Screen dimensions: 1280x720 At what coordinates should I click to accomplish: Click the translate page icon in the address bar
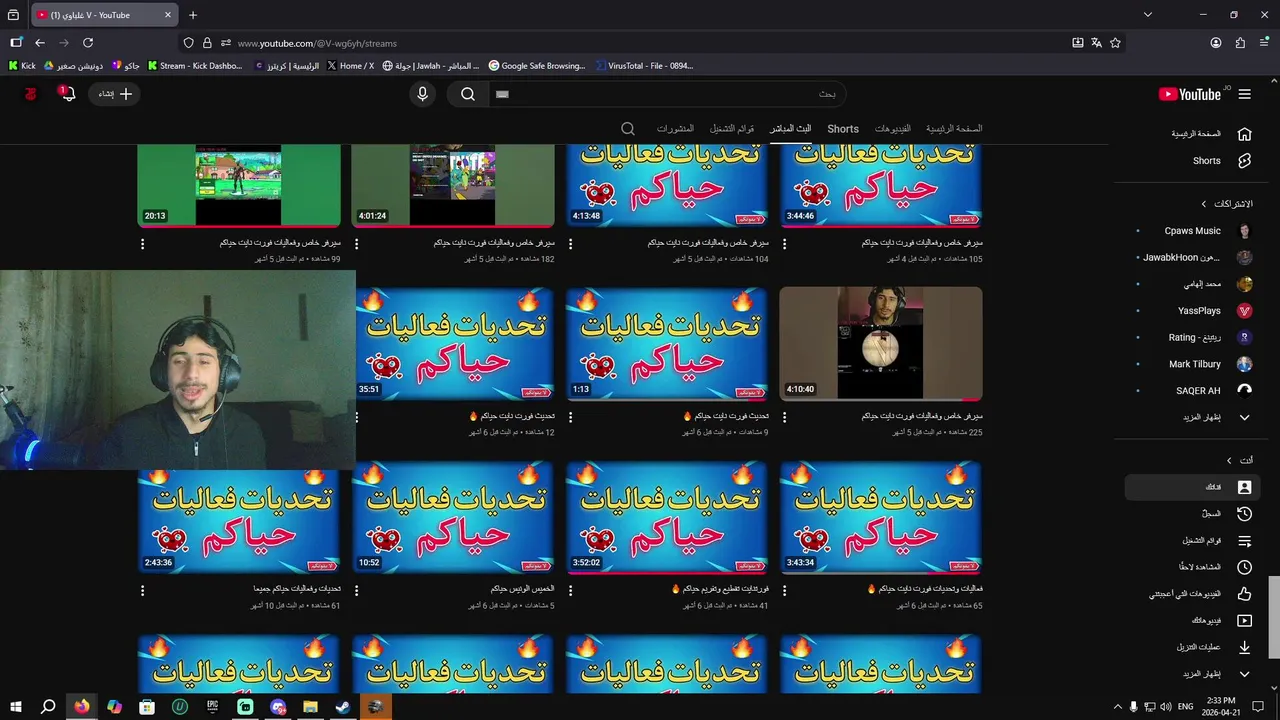tap(1096, 43)
